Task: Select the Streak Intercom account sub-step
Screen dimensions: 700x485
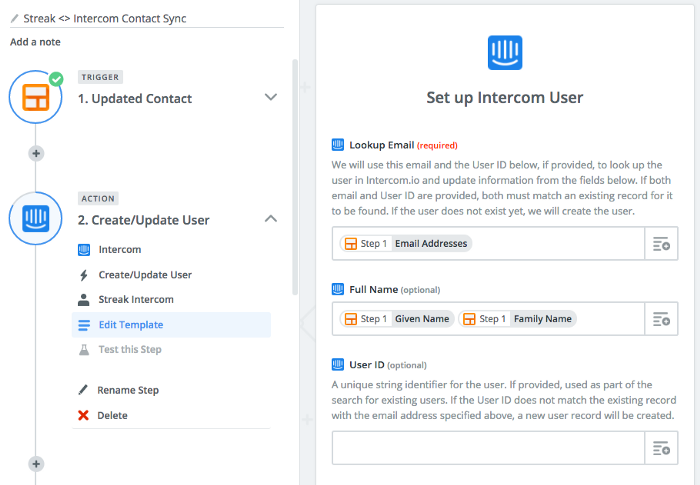Action: click(x=136, y=300)
